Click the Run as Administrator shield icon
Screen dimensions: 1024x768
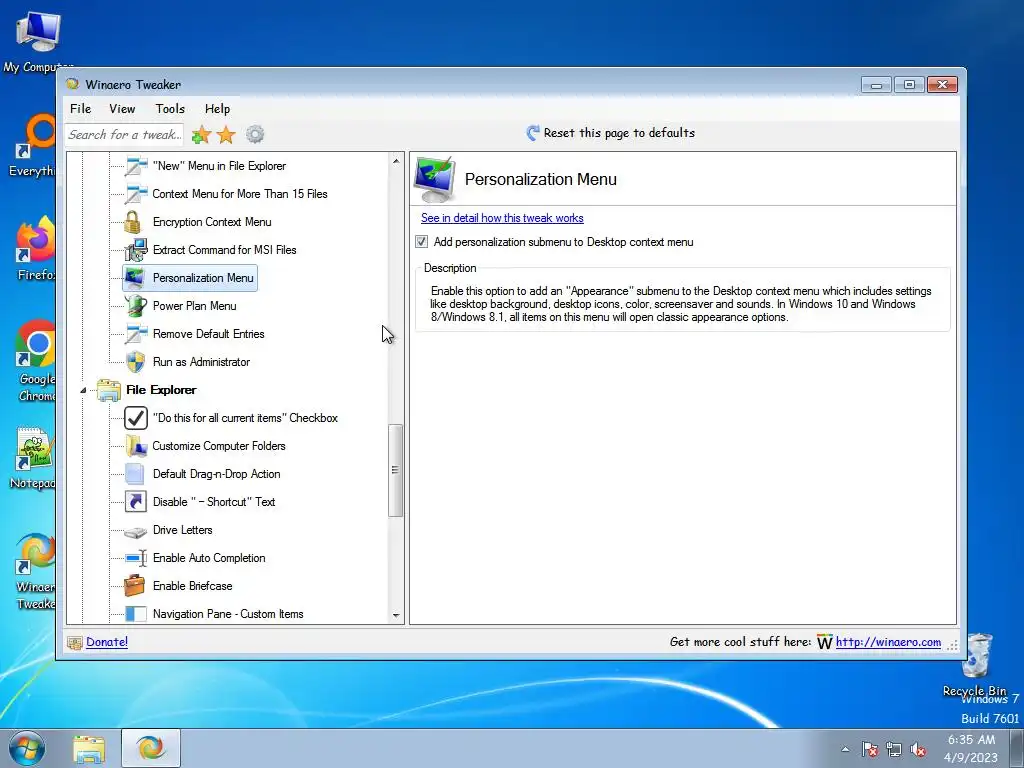[x=135, y=362]
